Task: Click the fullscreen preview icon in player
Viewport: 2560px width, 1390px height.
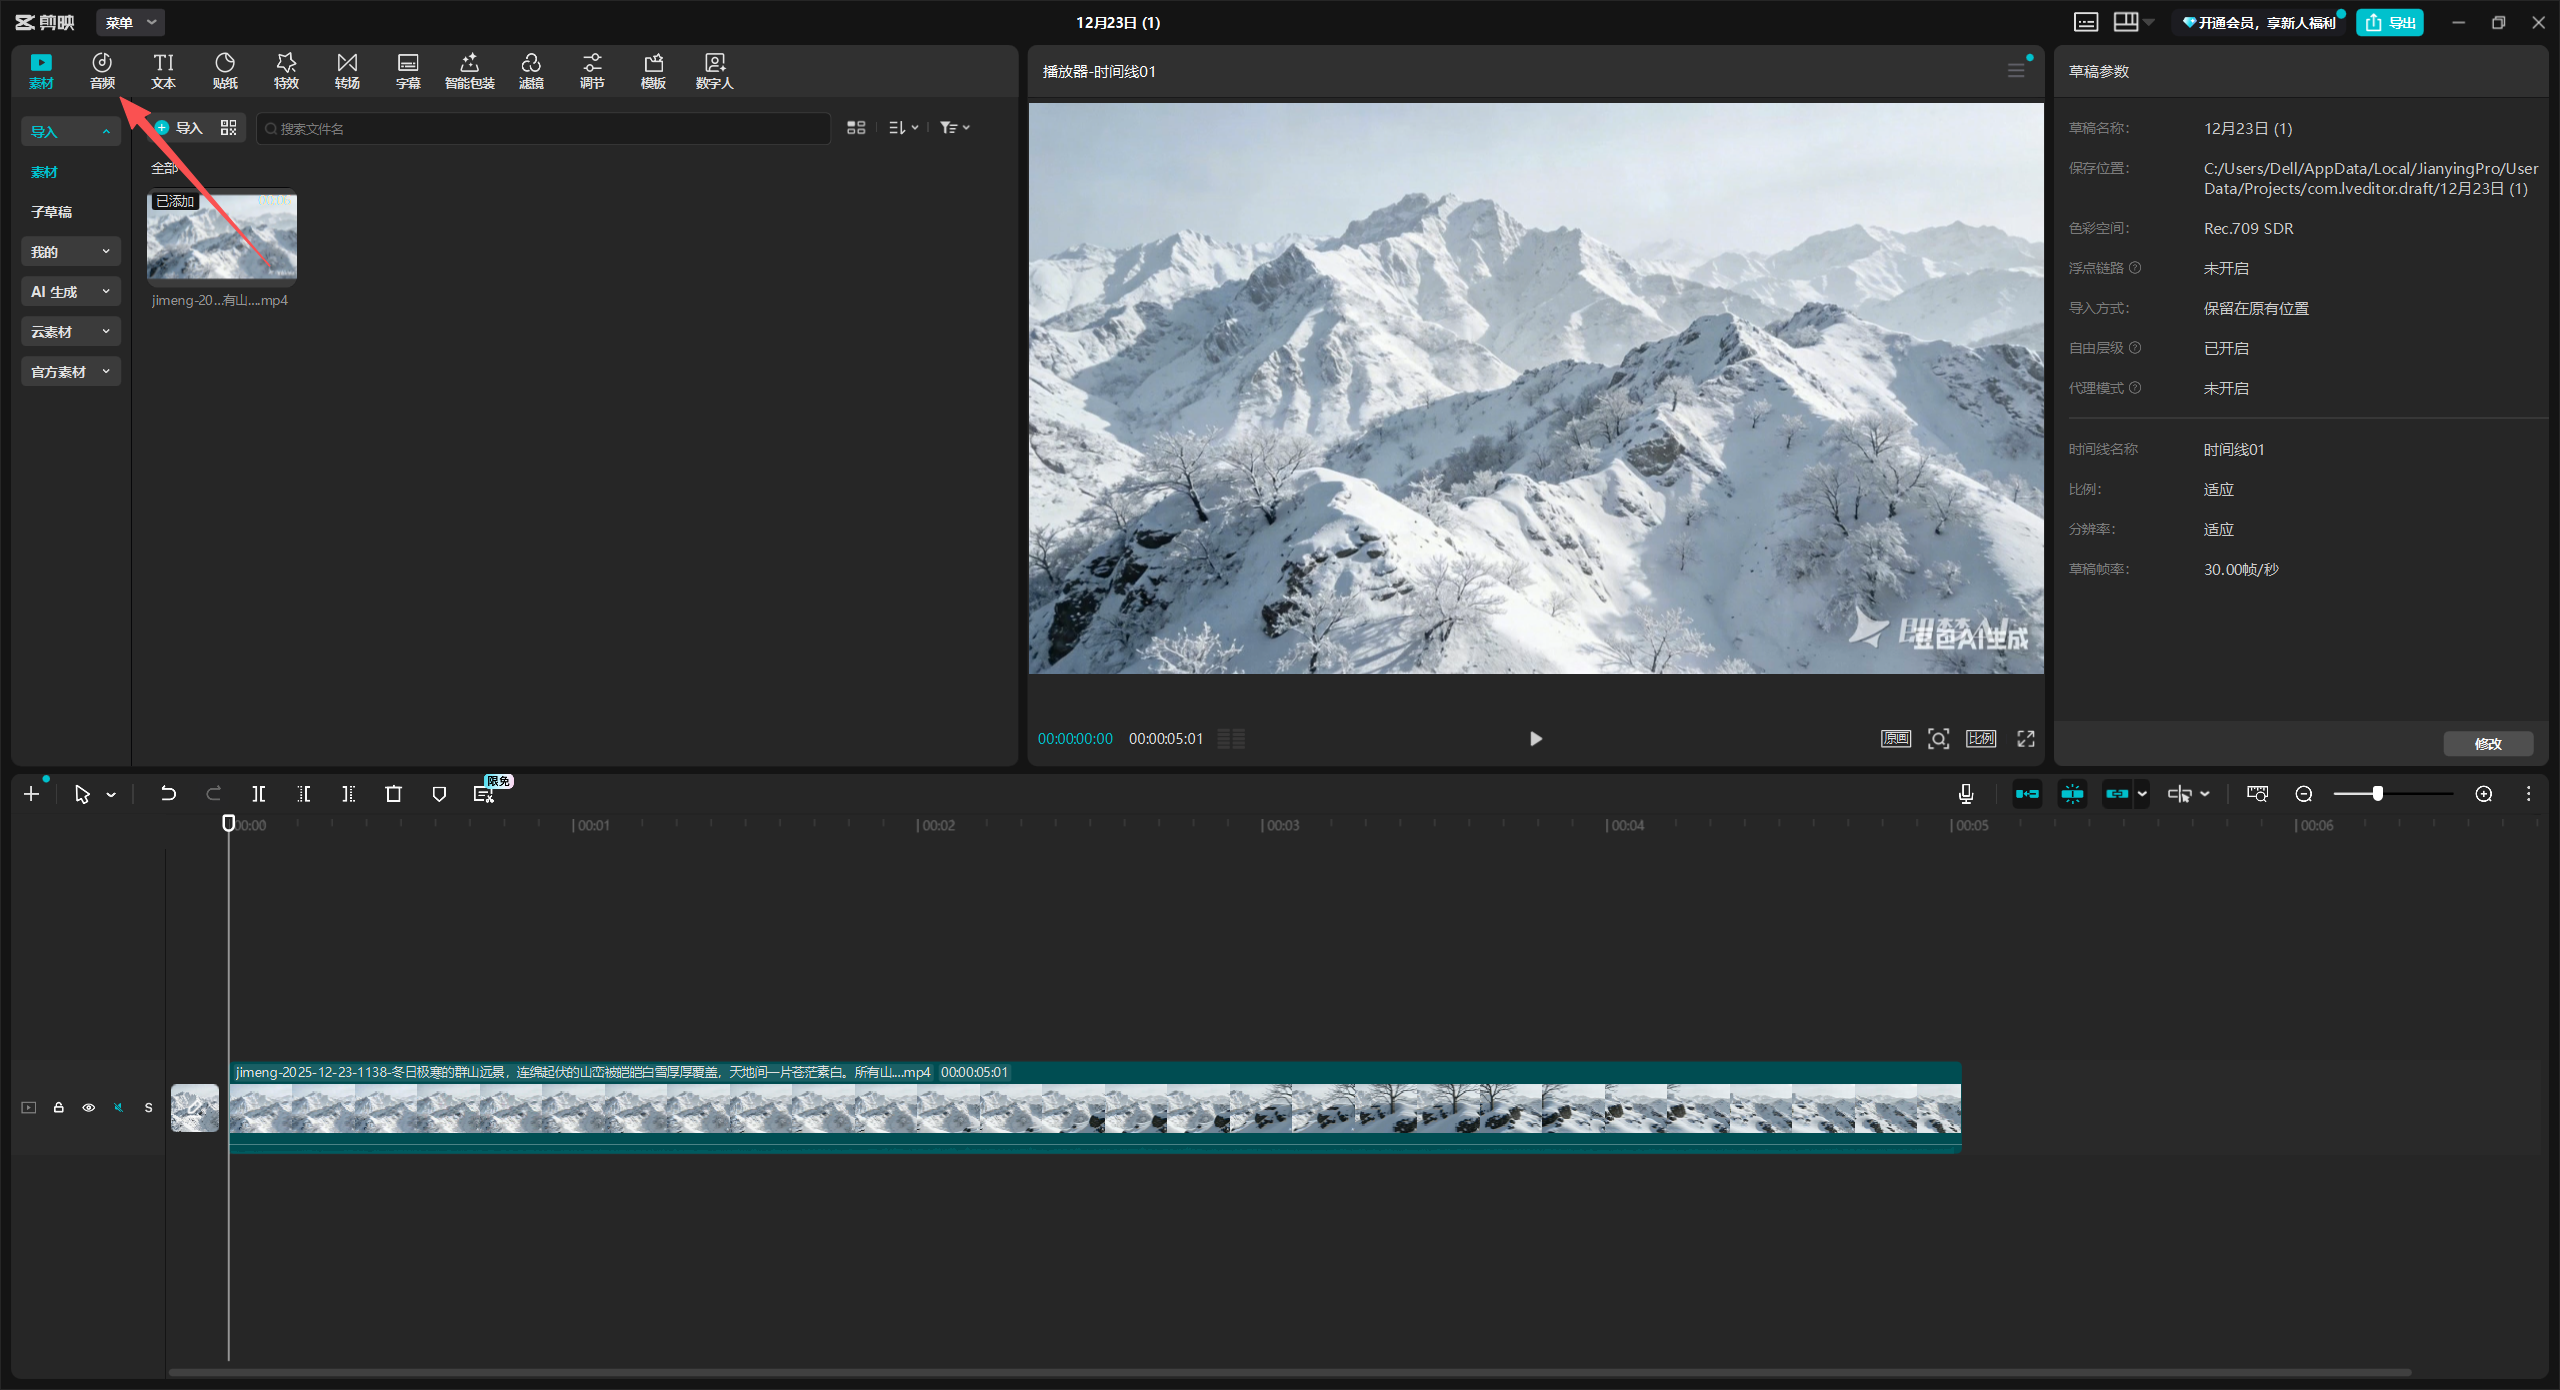Action: pos(2025,739)
